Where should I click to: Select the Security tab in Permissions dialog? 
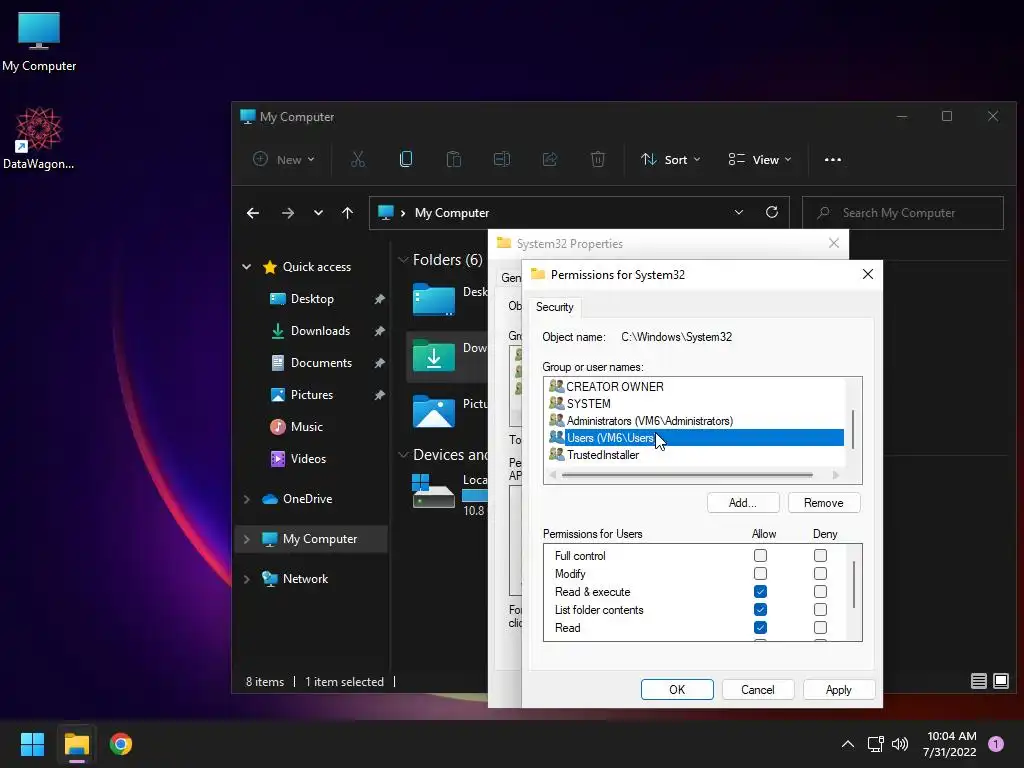pos(554,307)
